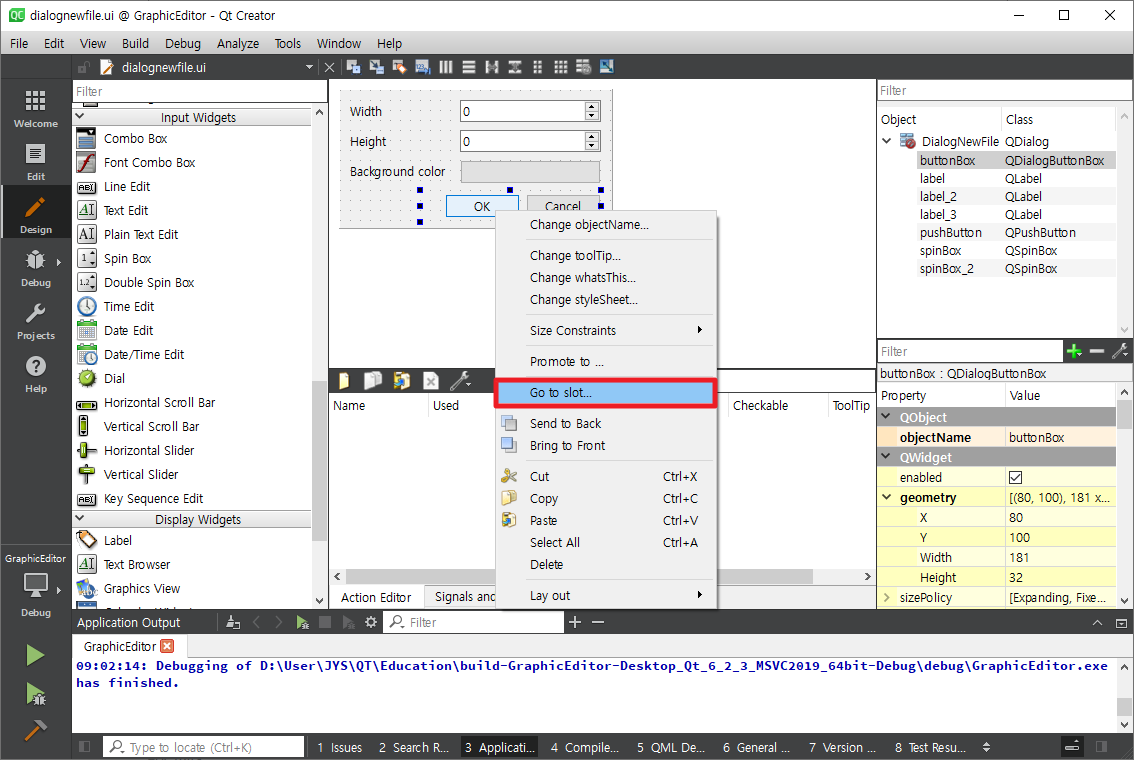Open Help mode in sidebar
Viewport: 1134px width, 760px height.
pyautogui.click(x=35, y=374)
